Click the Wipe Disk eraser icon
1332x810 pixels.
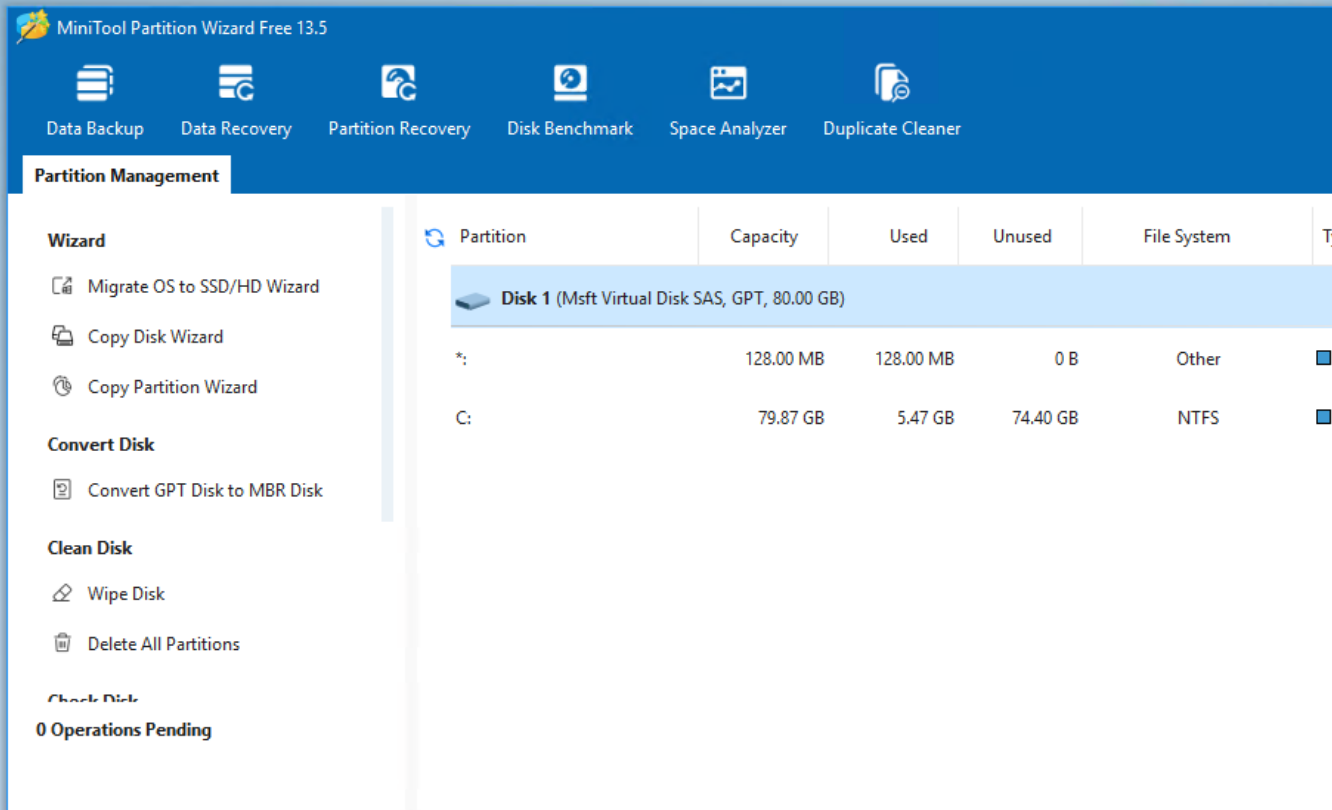pos(62,593)
